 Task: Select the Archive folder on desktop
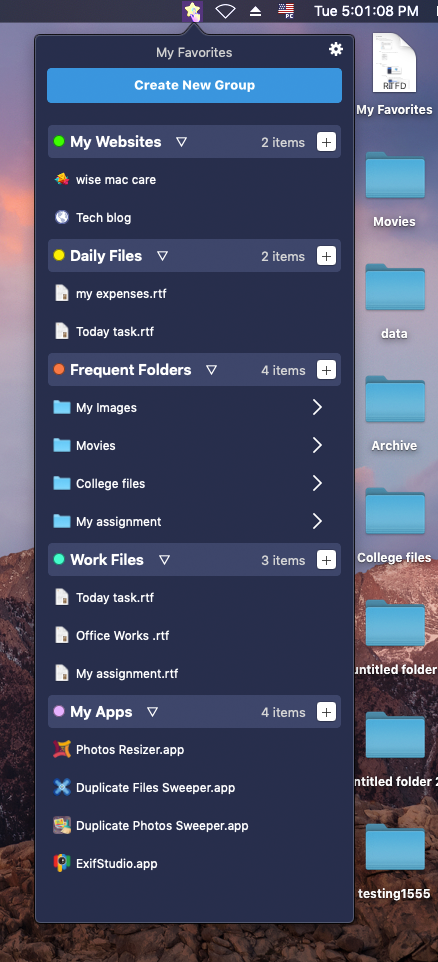pos(394,414)
